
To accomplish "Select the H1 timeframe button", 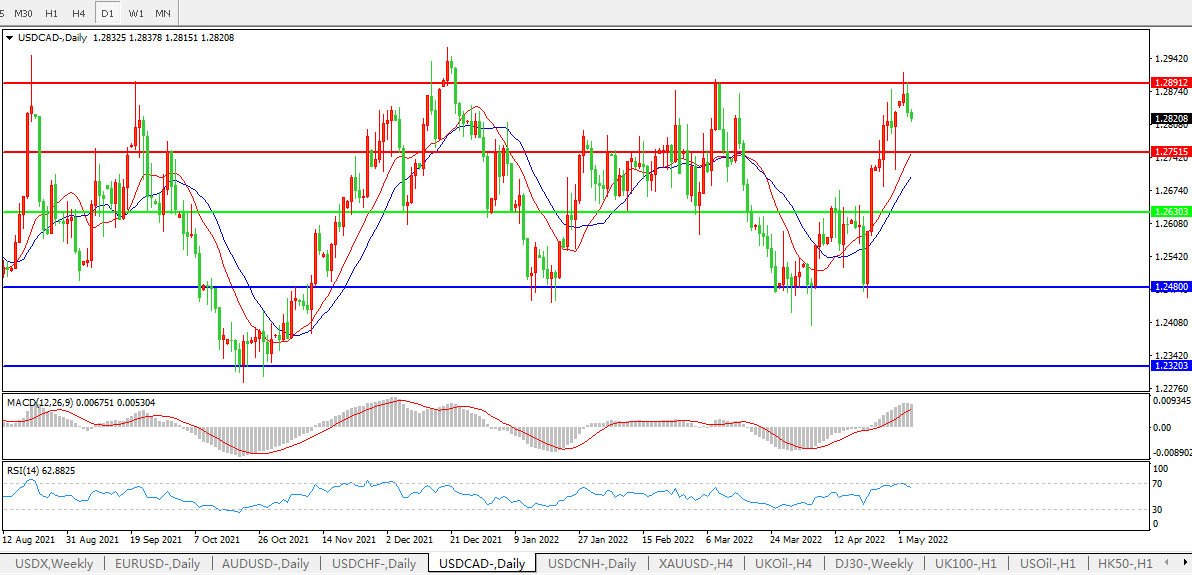I will pos(52,13).
